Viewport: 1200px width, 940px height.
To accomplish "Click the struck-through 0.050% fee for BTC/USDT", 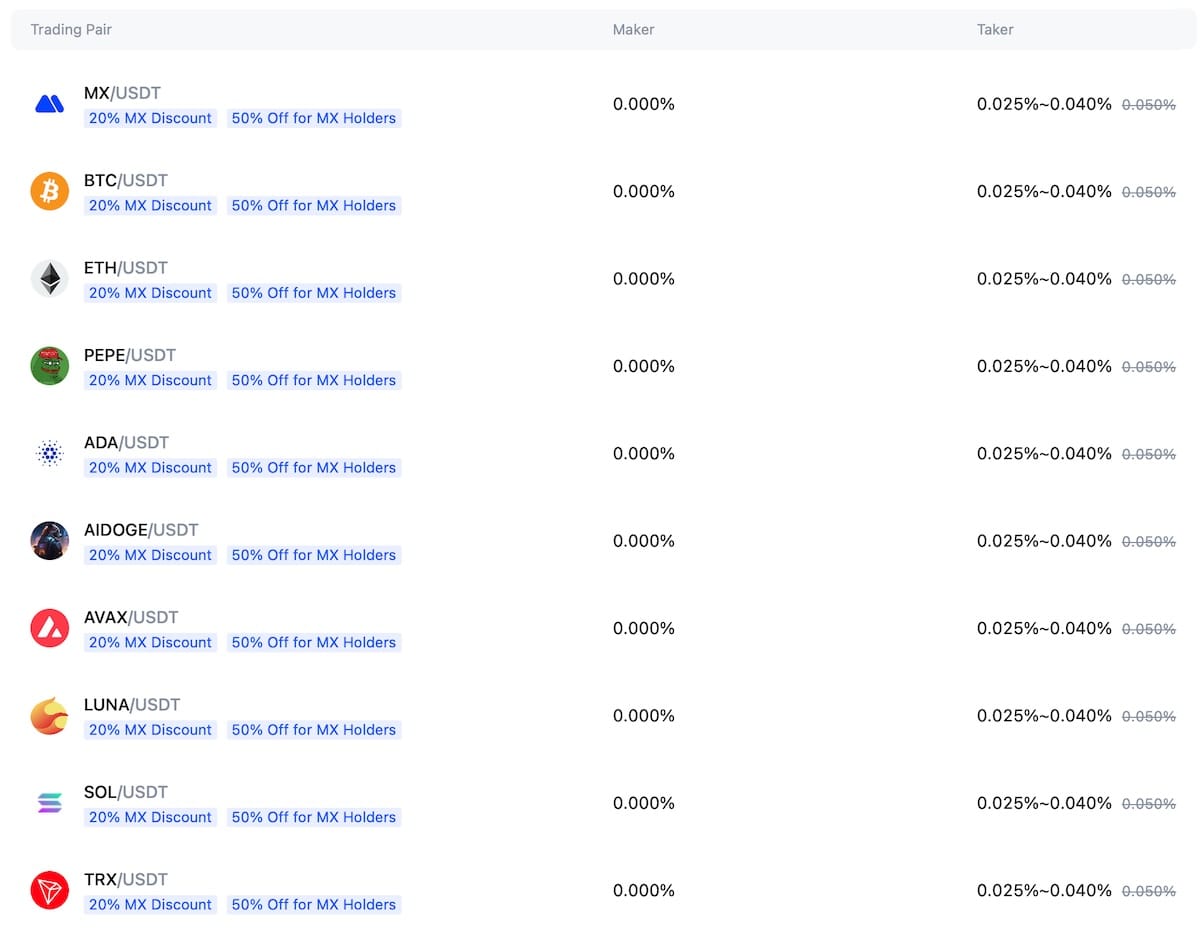I will [x=1149, y=192].
